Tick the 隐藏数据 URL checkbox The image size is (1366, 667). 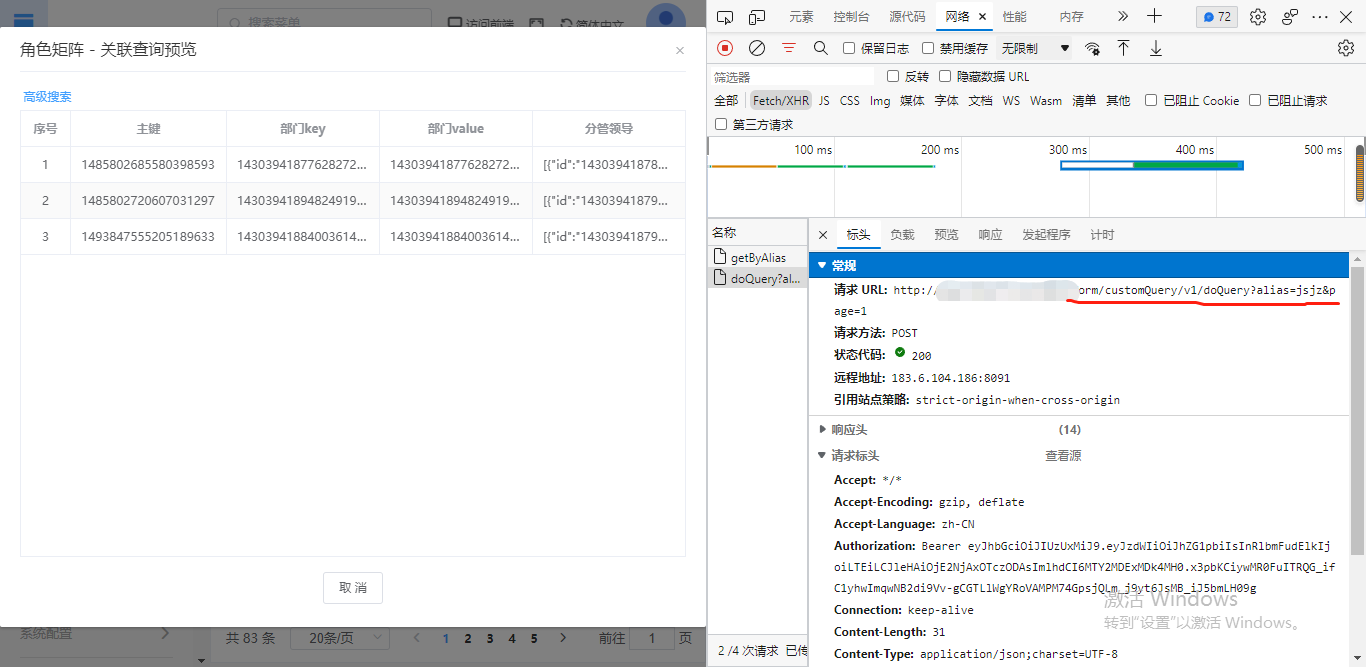point(945,76)
